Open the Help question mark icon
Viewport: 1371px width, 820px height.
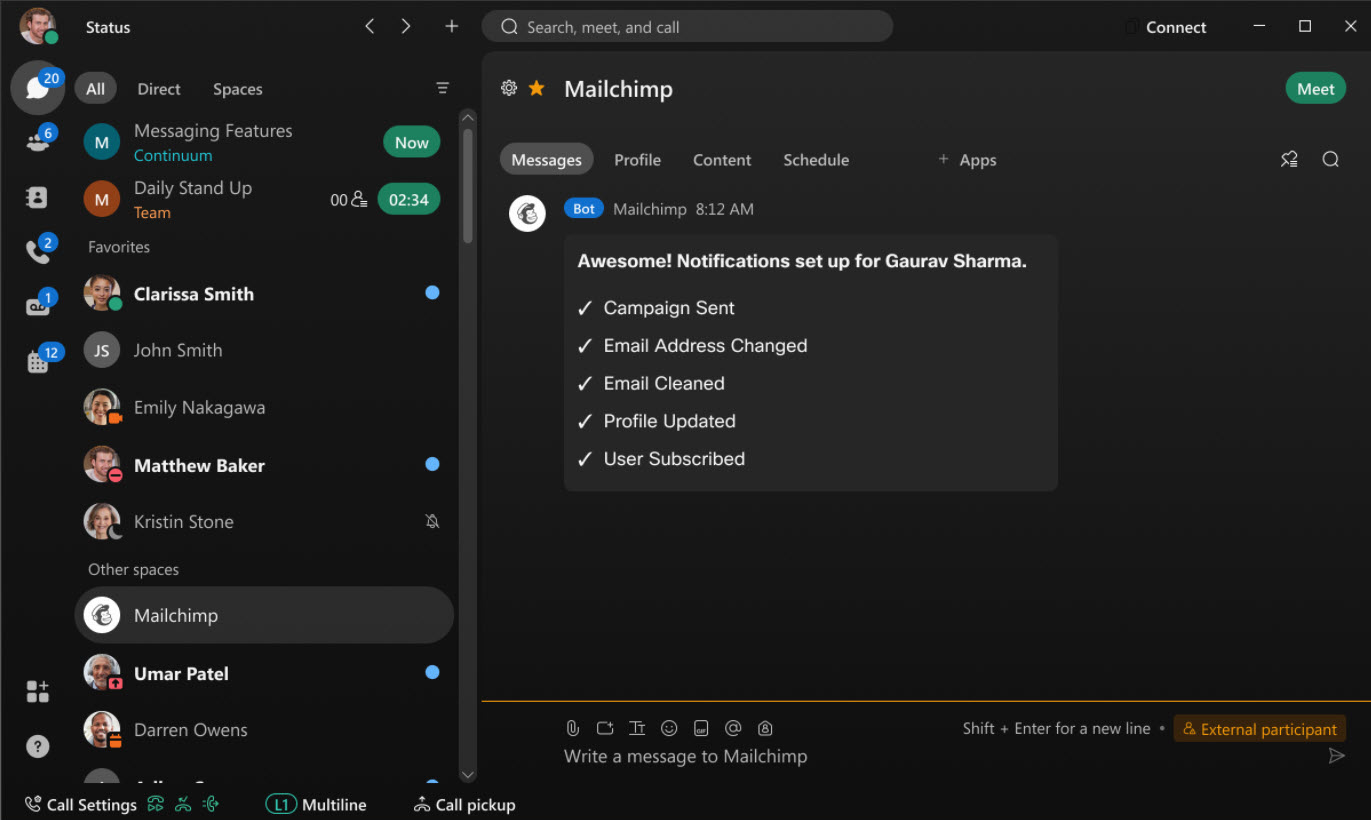click(37, 746)
